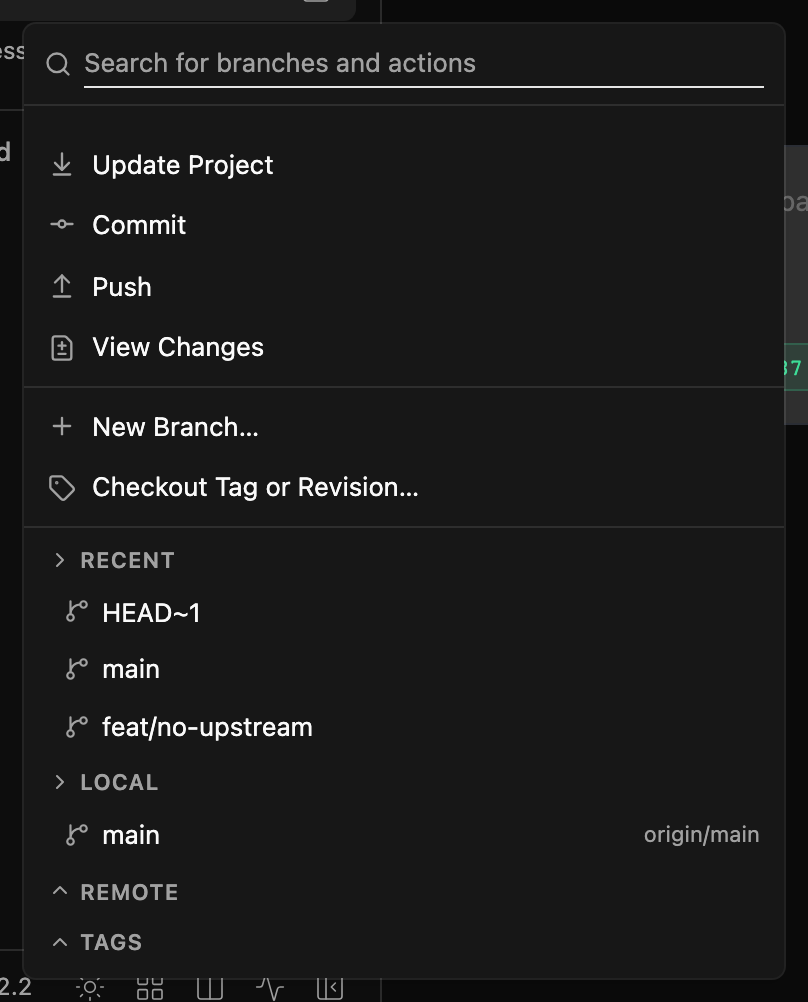Choose Checkout Tag or Revision…
Viewport: 808px width, 1002px height.
404,488
